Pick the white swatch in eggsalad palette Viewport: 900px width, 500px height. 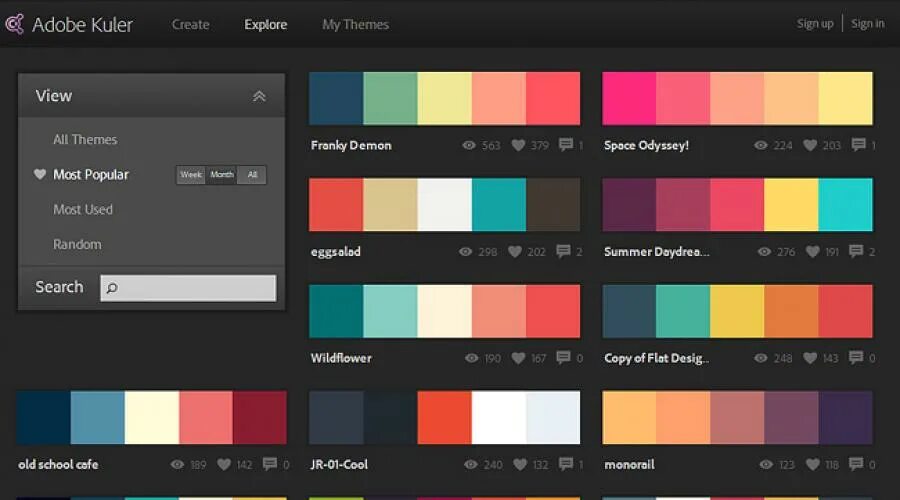click(444, 204)
